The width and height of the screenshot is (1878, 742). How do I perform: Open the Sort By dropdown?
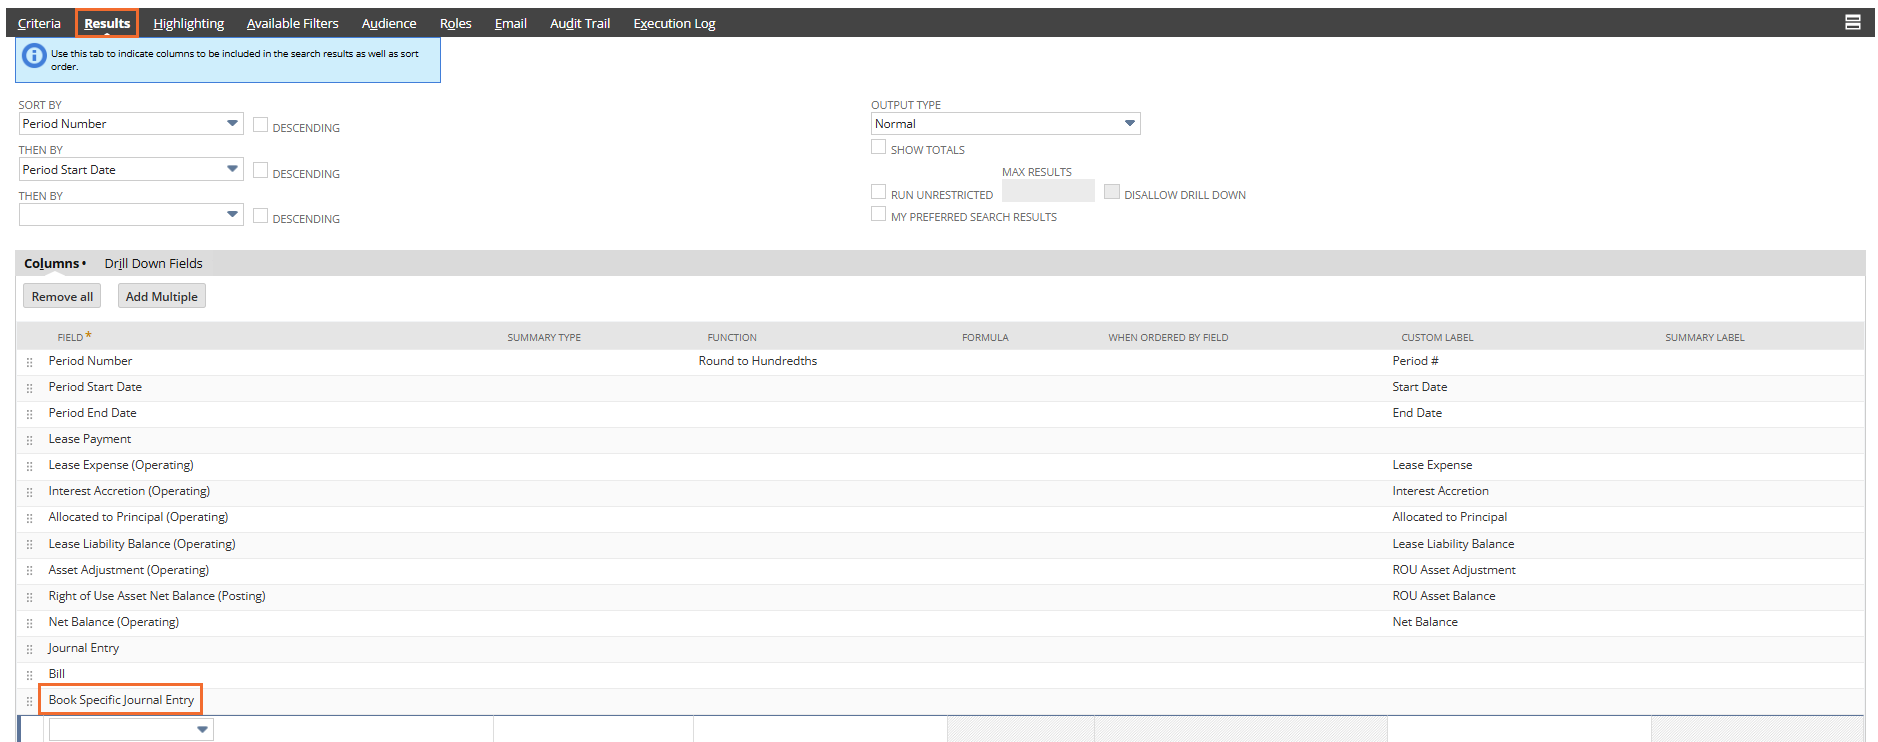pyautogui.click(x=131, y=124)
